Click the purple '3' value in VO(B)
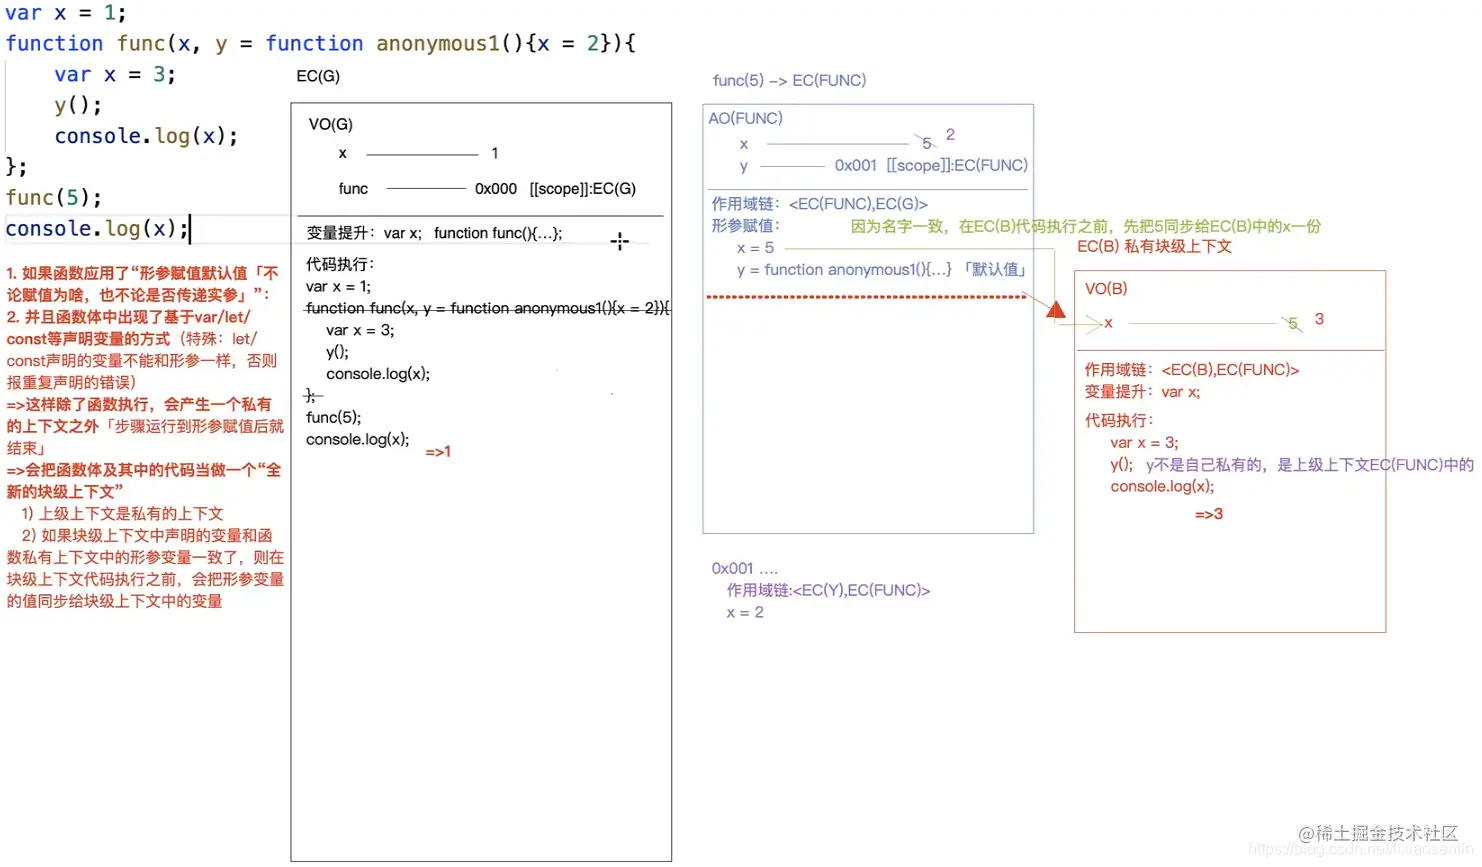1482x867 pixels. tap(1319, 319)
